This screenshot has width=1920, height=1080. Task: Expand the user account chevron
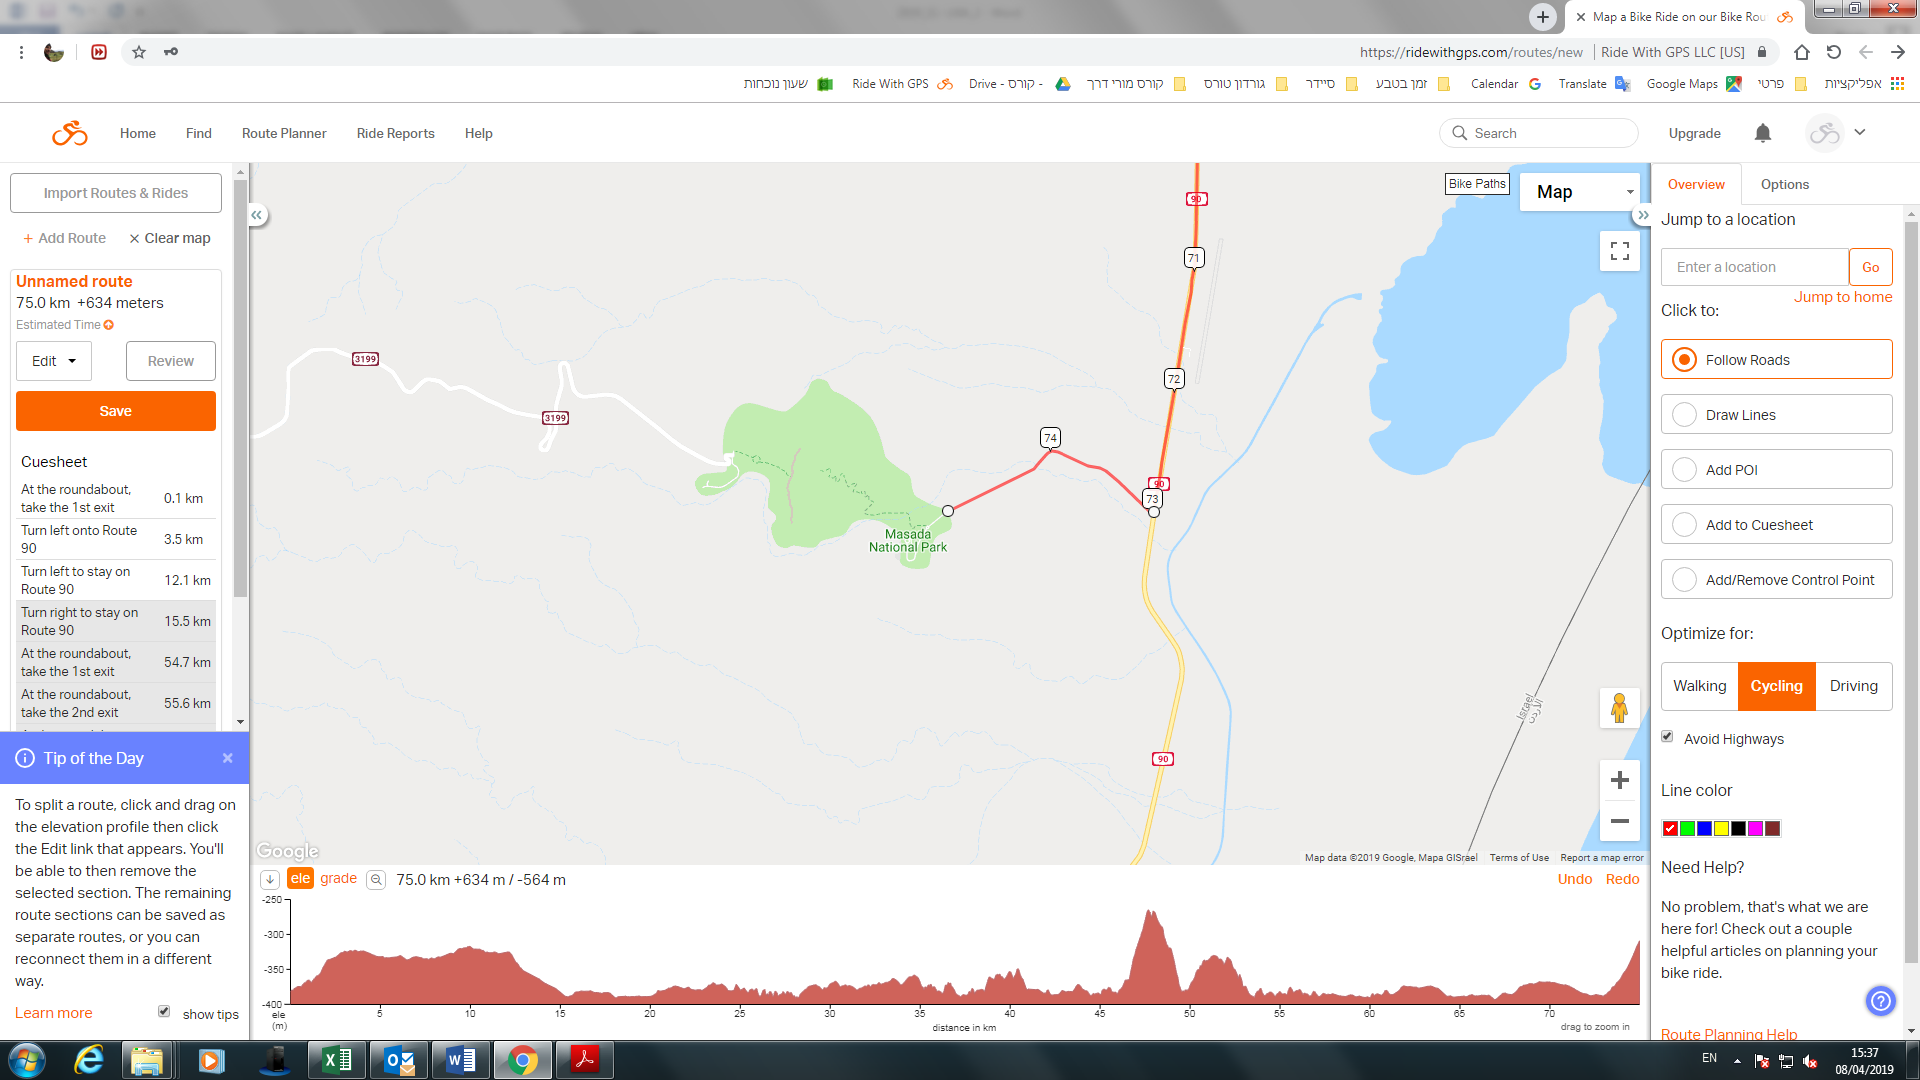(1860, 132)
